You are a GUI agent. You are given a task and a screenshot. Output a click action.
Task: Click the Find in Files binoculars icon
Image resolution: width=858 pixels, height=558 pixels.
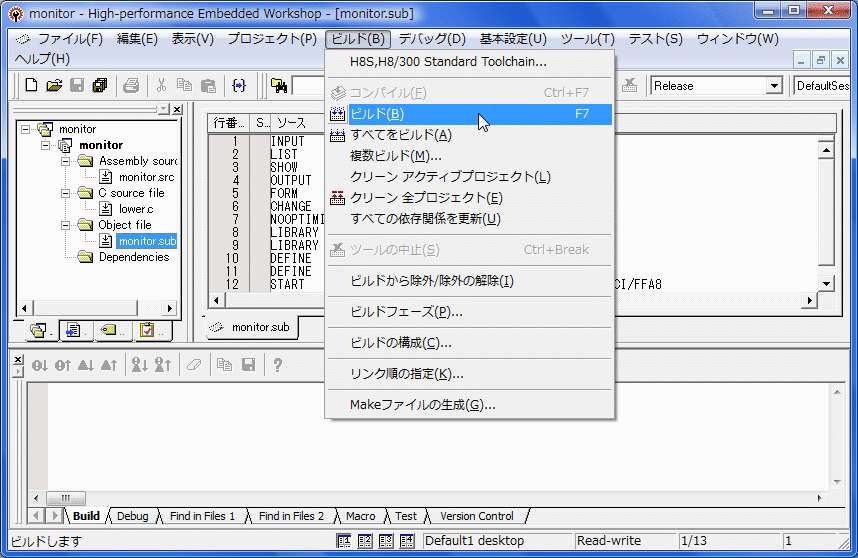tap(279, 85)
